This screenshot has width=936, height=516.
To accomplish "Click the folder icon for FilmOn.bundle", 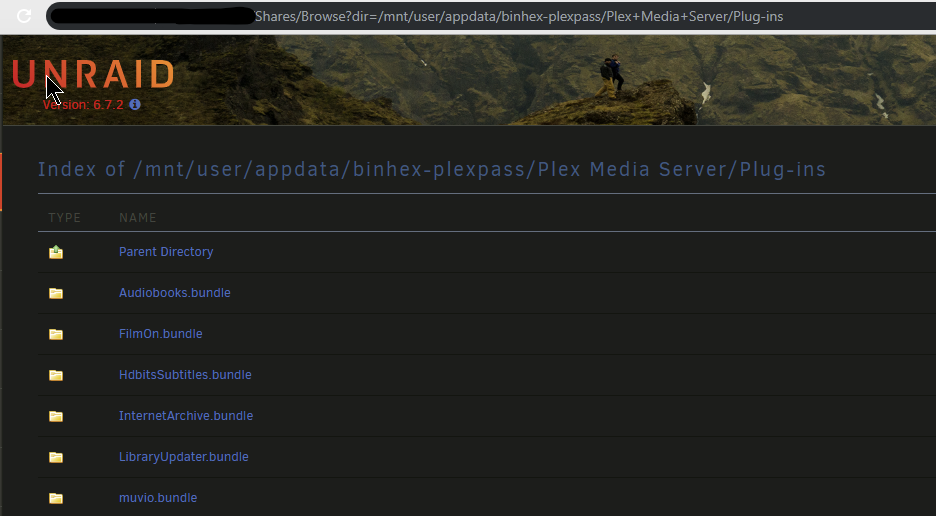I will (56, 334).
